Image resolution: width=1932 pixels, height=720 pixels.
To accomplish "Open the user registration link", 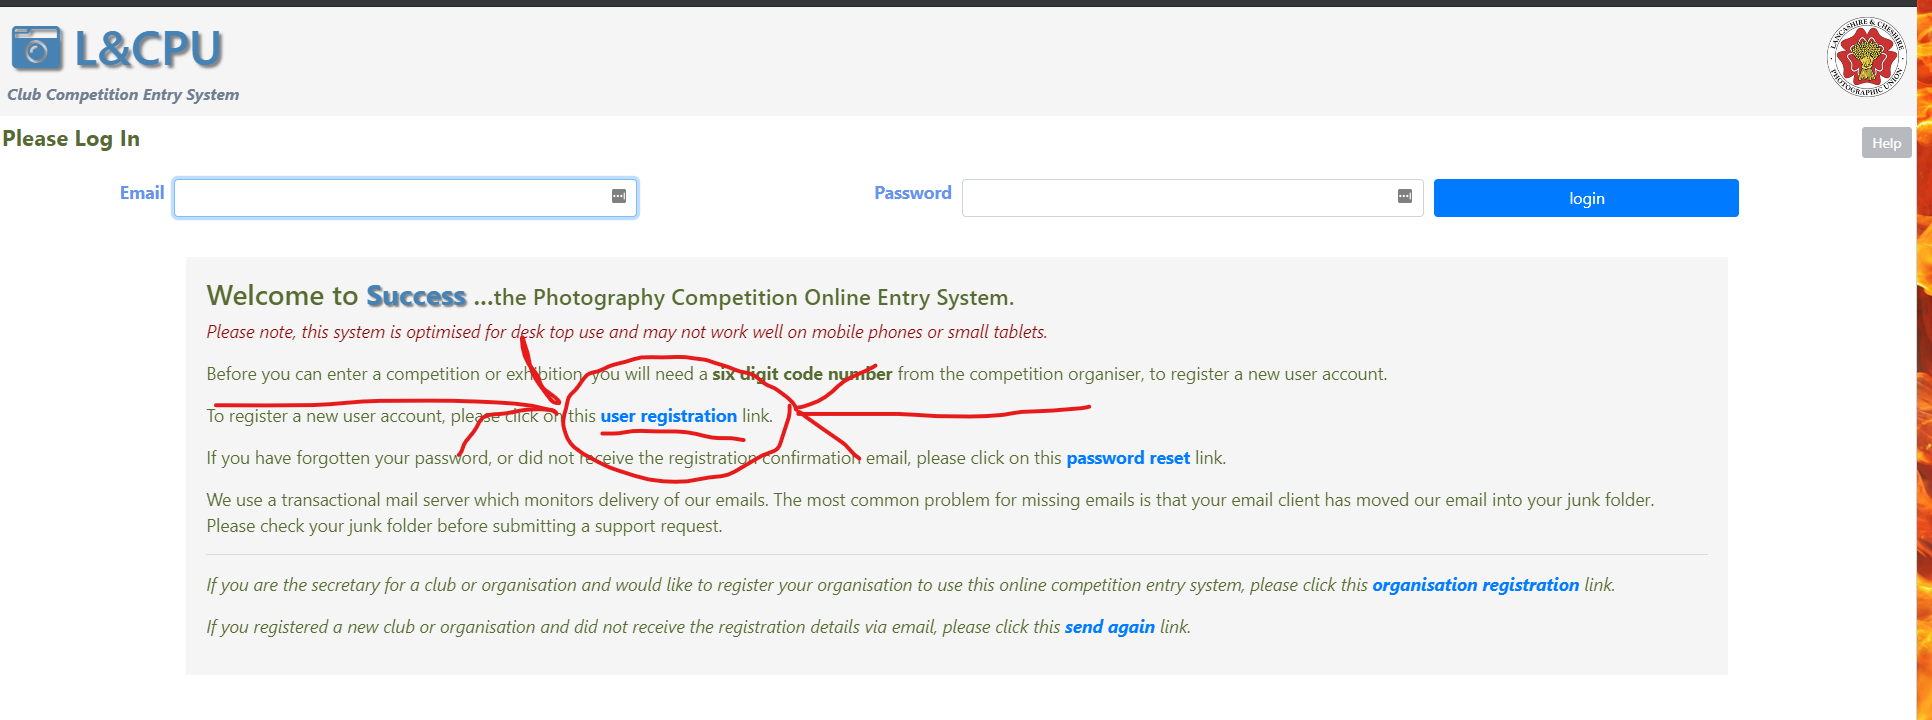I will (x=668, y=416).
